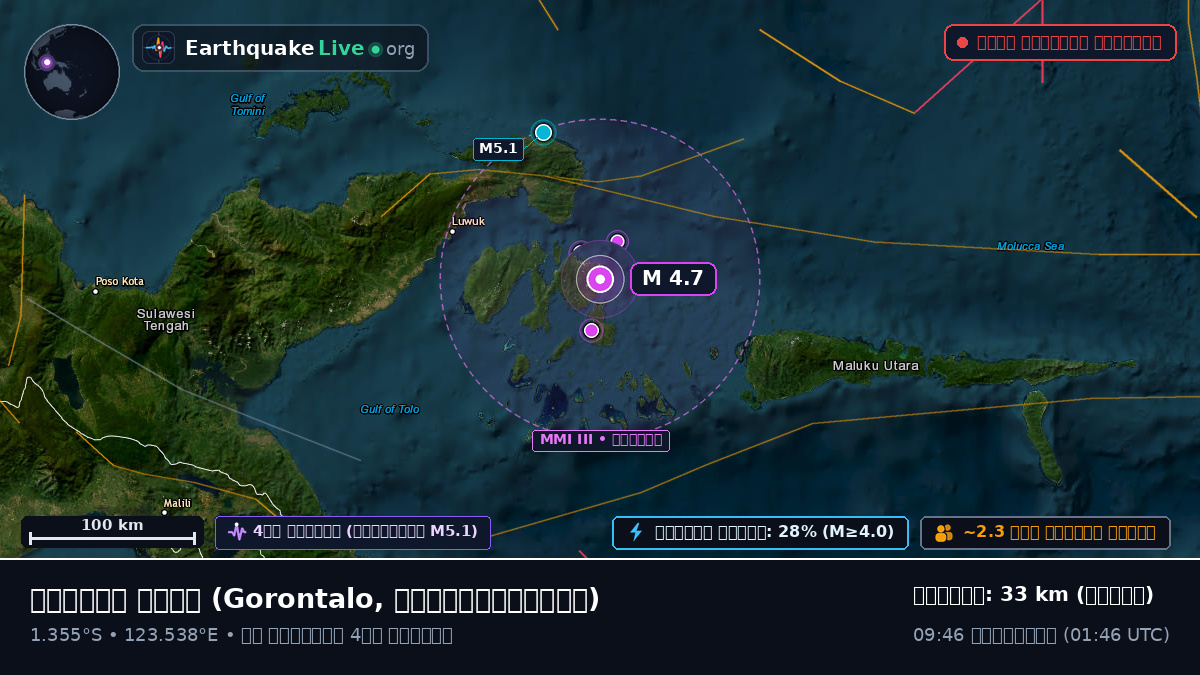Click the red dot in the alert banner
This screenshot has height=675, width=1200.
pos(962,42)
